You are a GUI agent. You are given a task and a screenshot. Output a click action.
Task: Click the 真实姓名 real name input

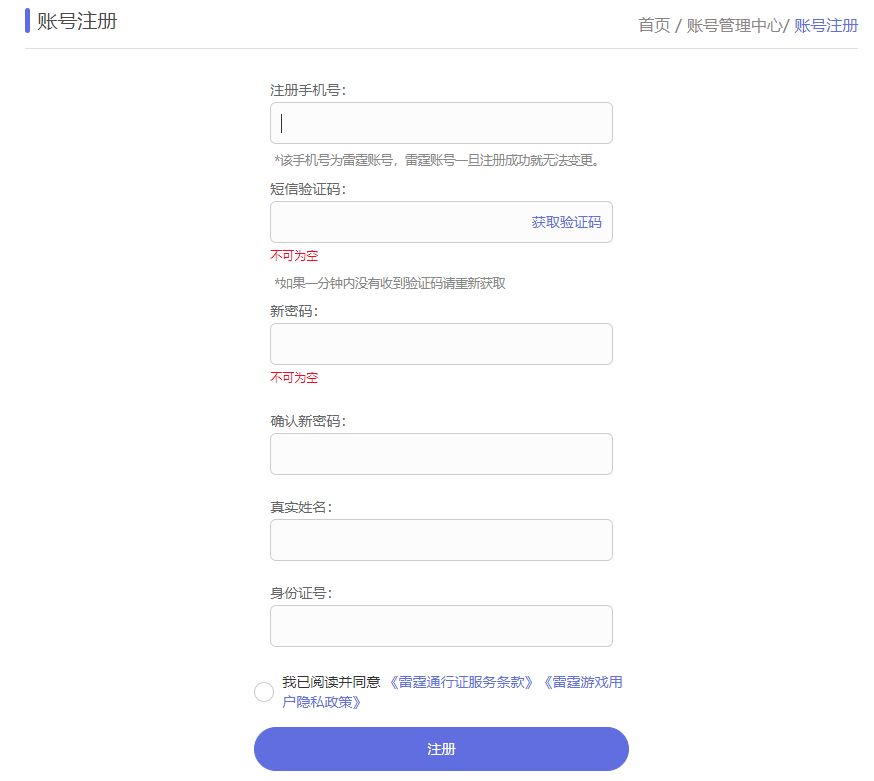pos(440,539)
